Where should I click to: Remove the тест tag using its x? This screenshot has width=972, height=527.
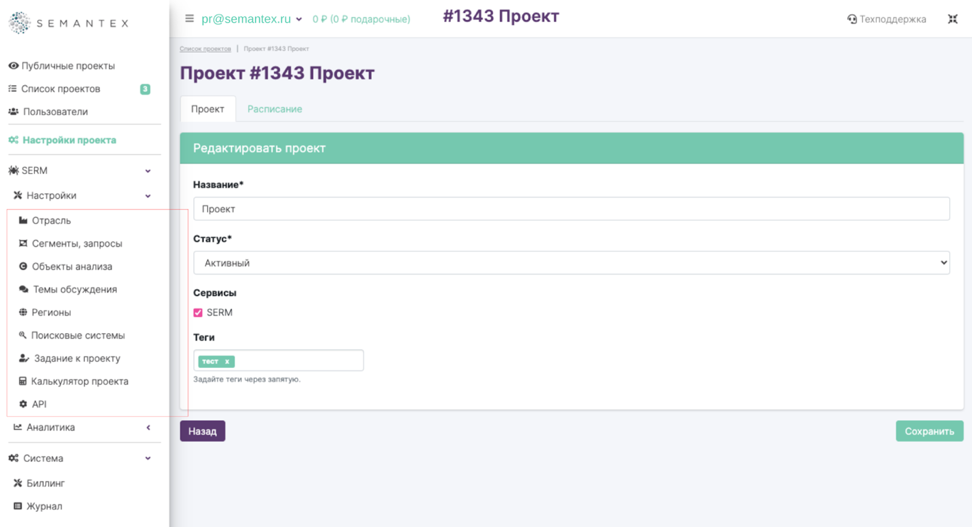pos(227,361)
